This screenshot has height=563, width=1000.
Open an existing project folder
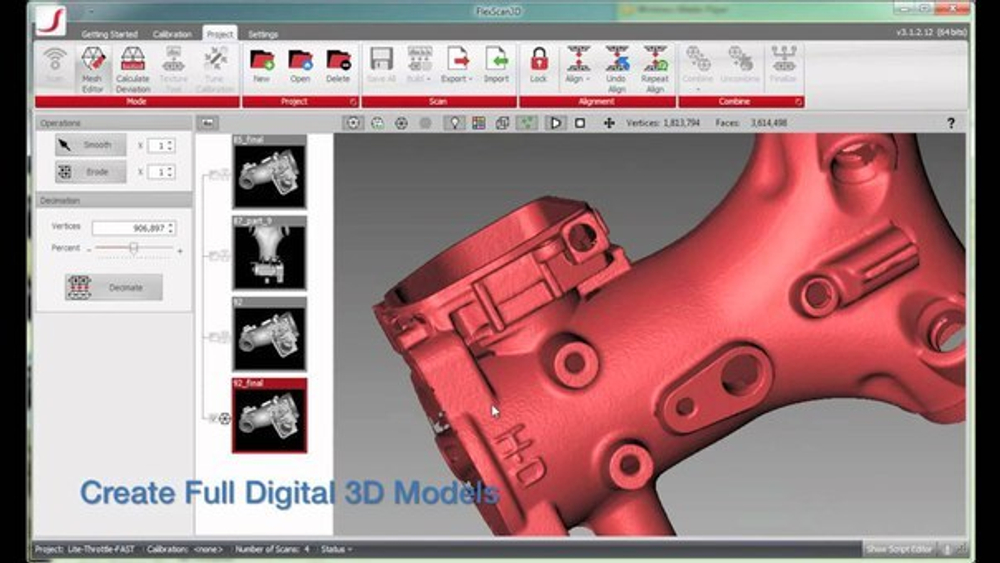click(300, 66)
